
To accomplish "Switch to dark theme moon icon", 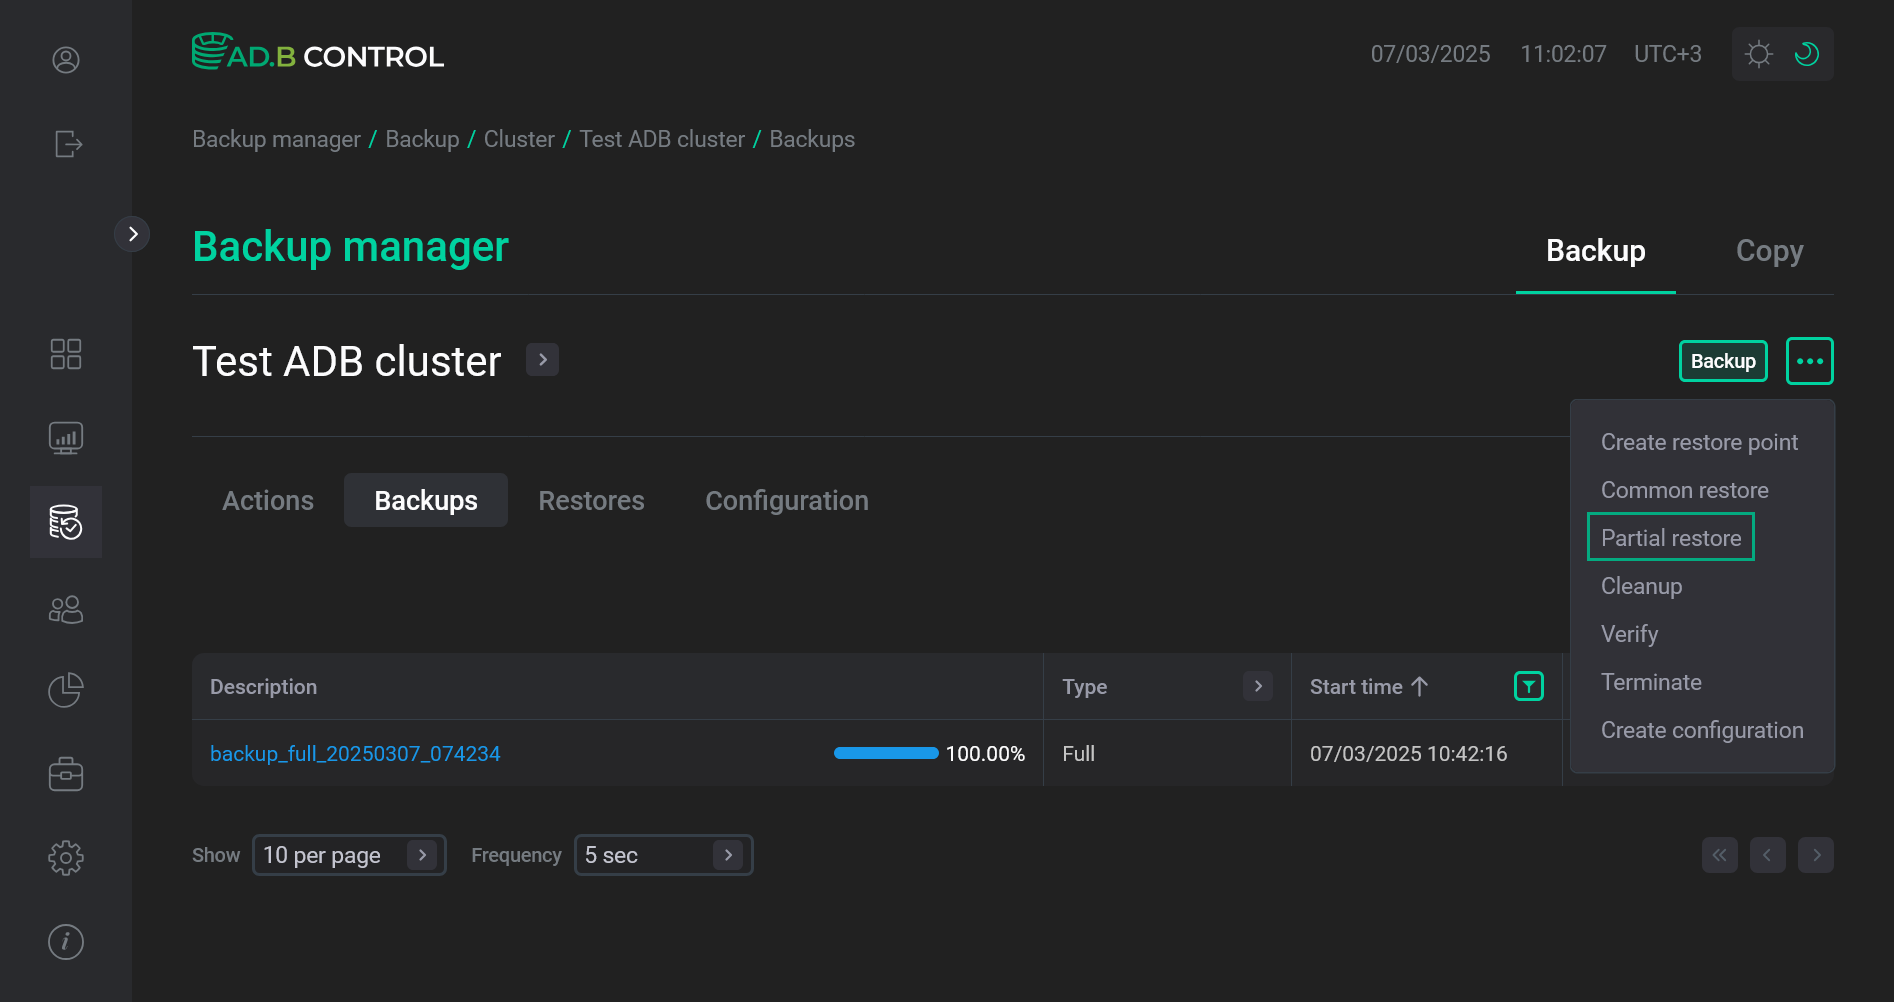I will click(x=1807, y=54).
